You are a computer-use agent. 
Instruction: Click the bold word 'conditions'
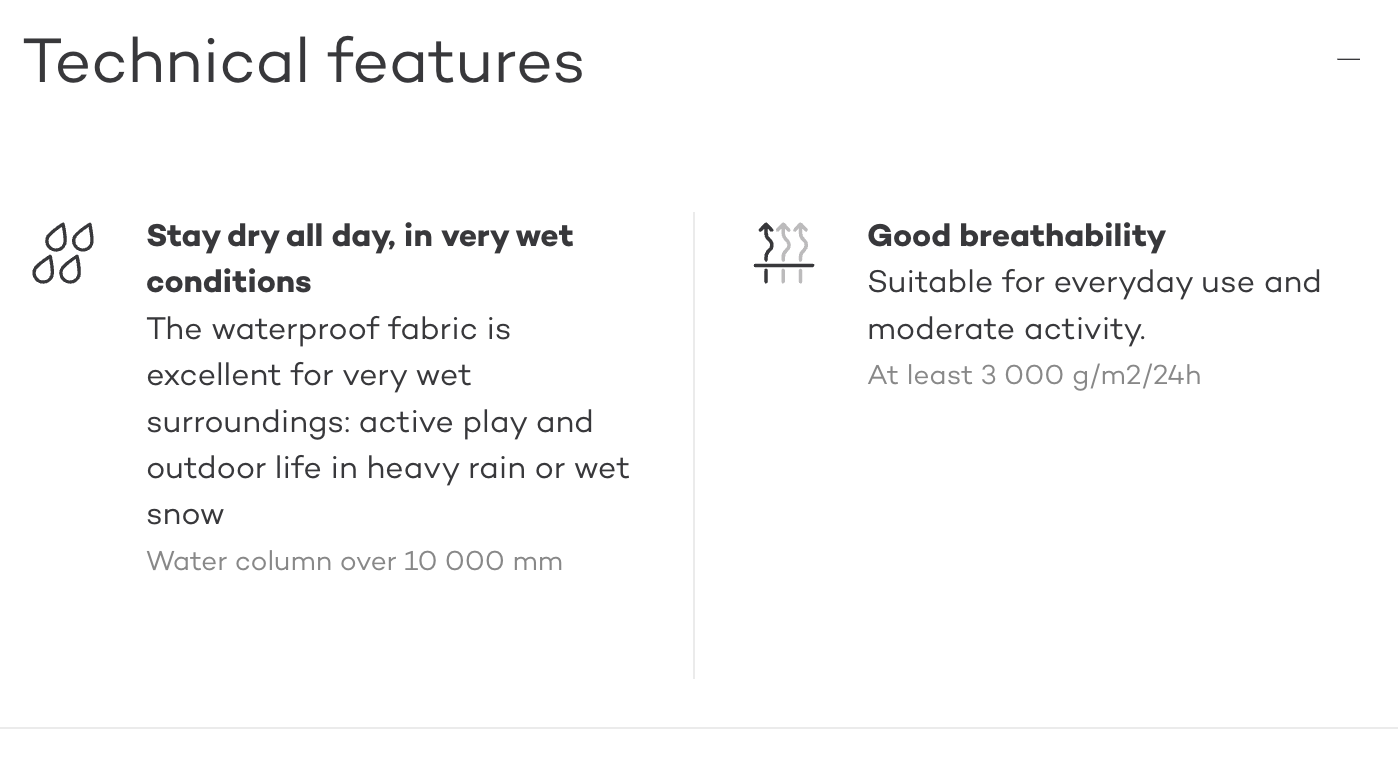228,282
